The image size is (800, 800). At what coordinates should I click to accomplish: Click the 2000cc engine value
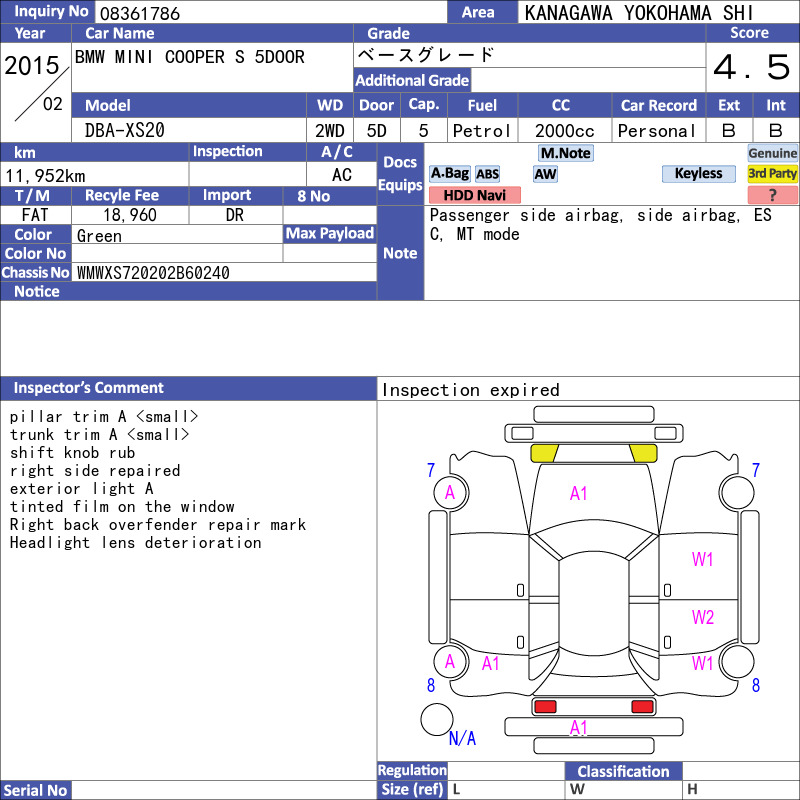[x=565, y=131]
